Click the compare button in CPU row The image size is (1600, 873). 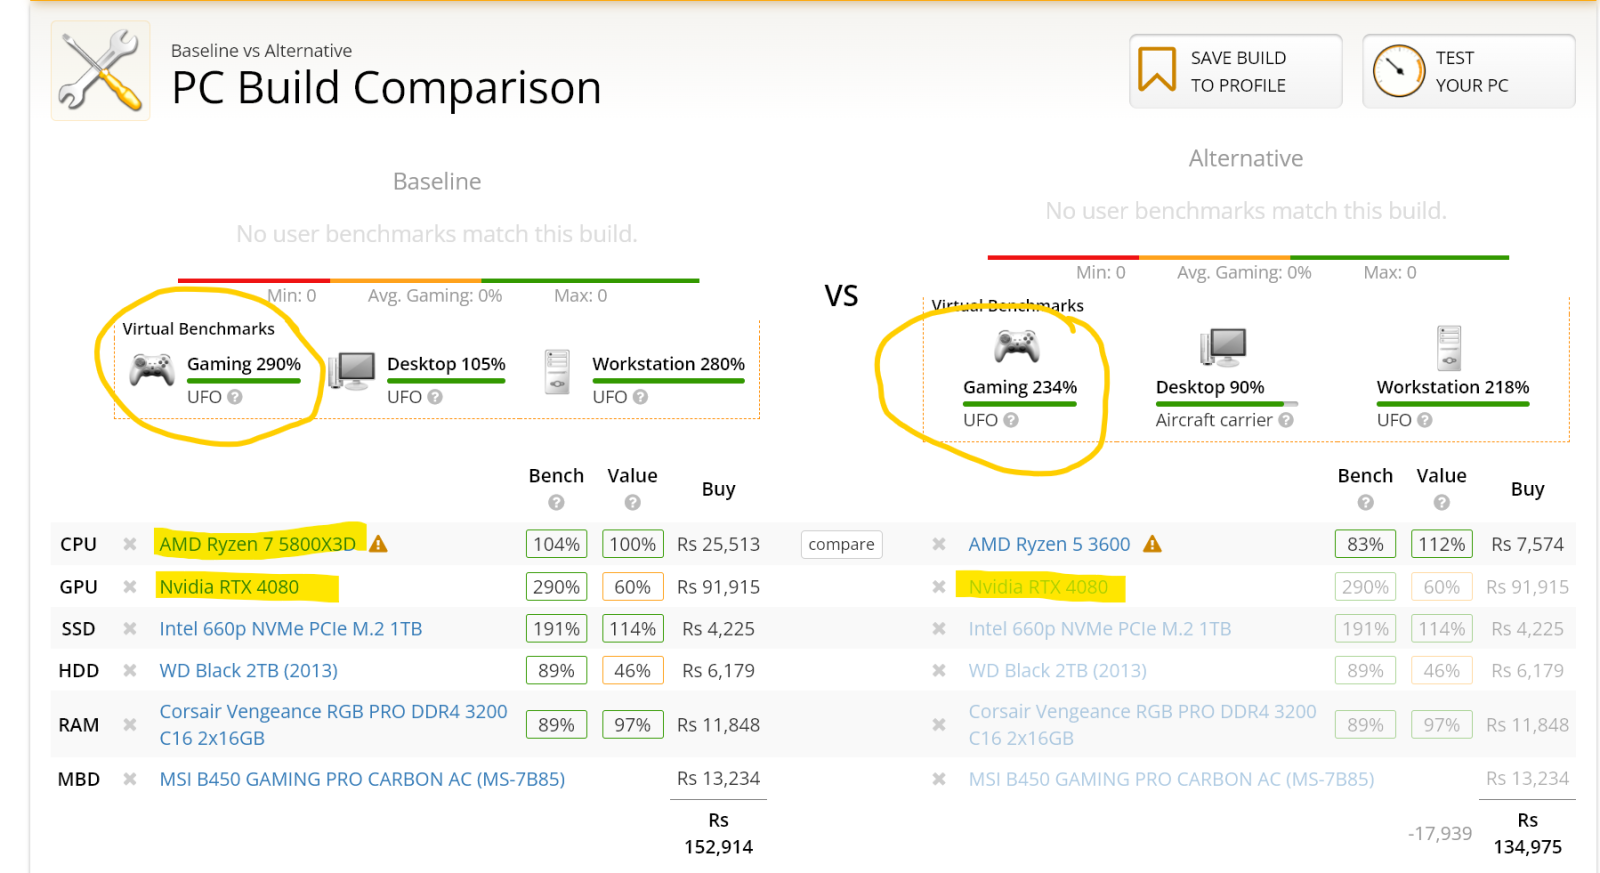(x=841, y=544)
